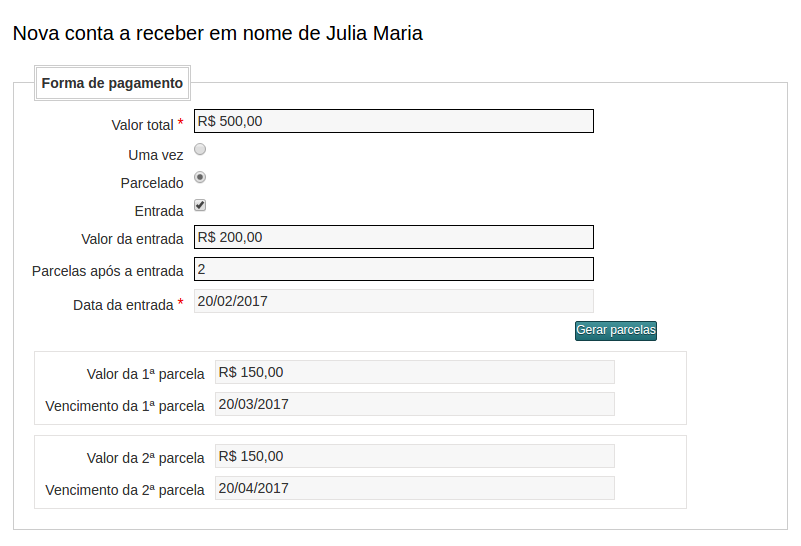801x546 pixels.
Task: Click the Valor da entrada text label
Action: [132, 239]
